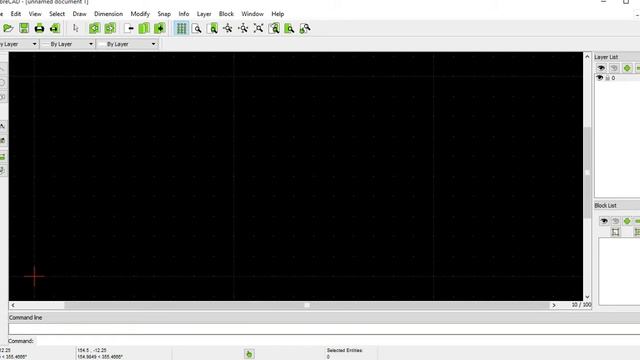
Task: Save the drawing with the floppy disk icon
Action: (24, 28)
